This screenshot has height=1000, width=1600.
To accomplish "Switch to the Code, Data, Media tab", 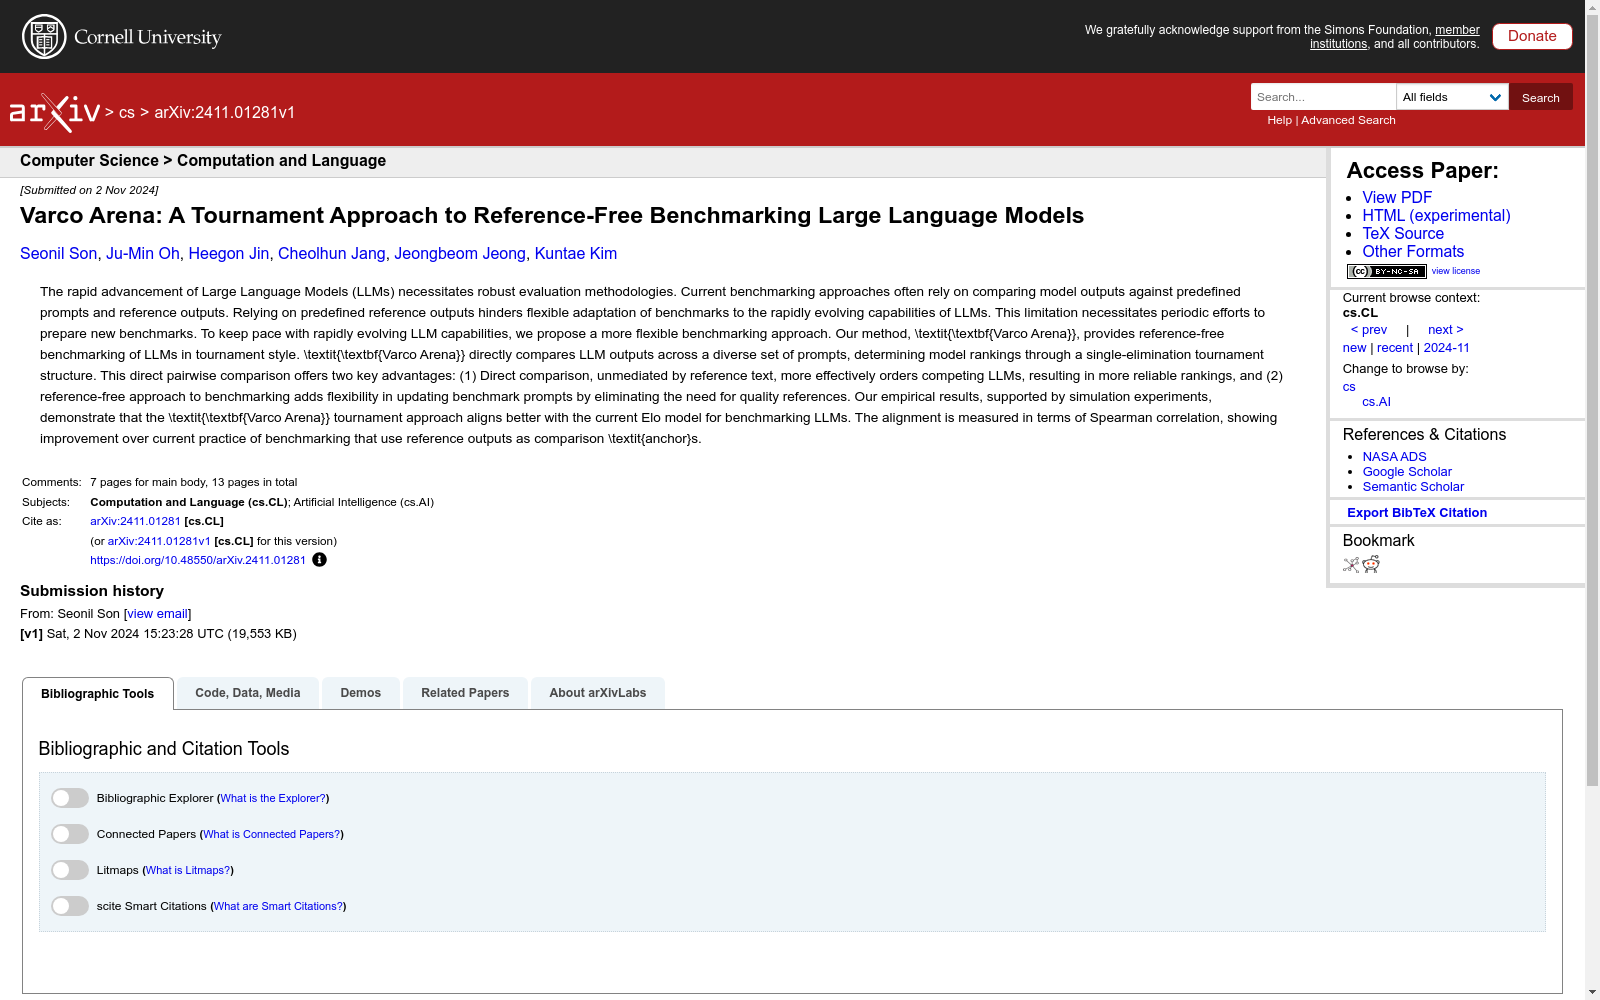I will click(248, 693).
